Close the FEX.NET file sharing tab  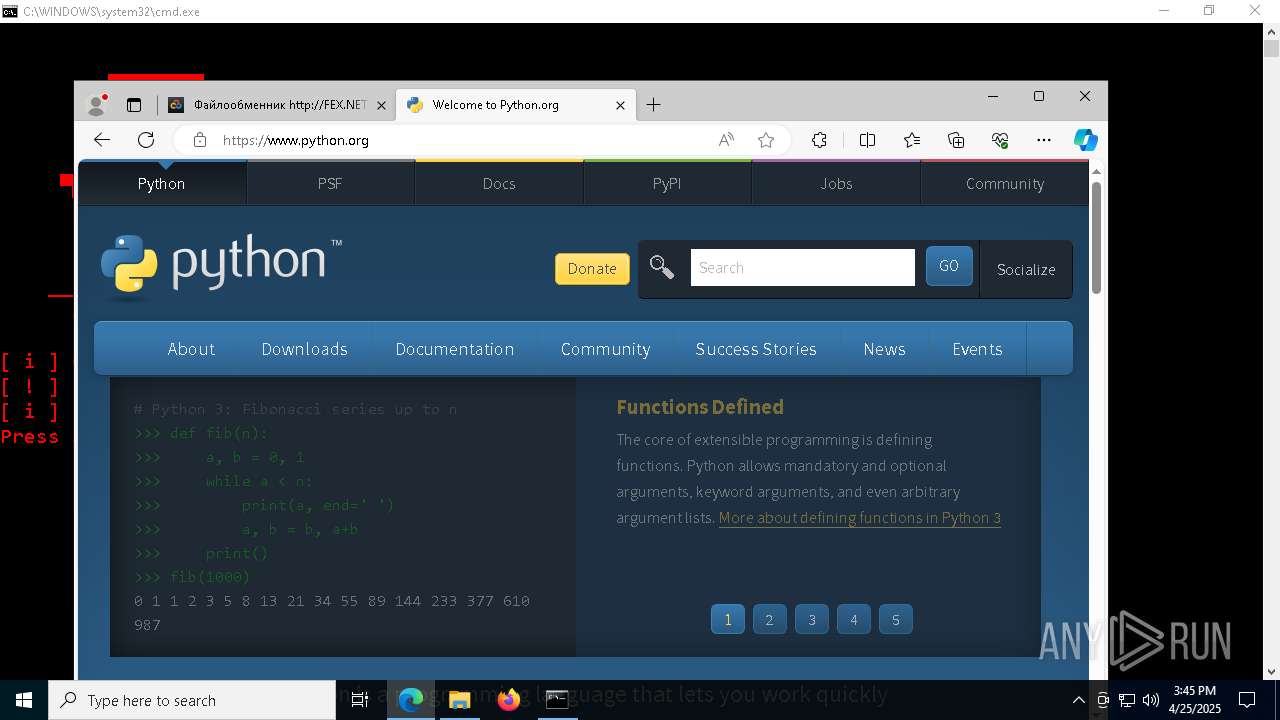click(381, 105)
